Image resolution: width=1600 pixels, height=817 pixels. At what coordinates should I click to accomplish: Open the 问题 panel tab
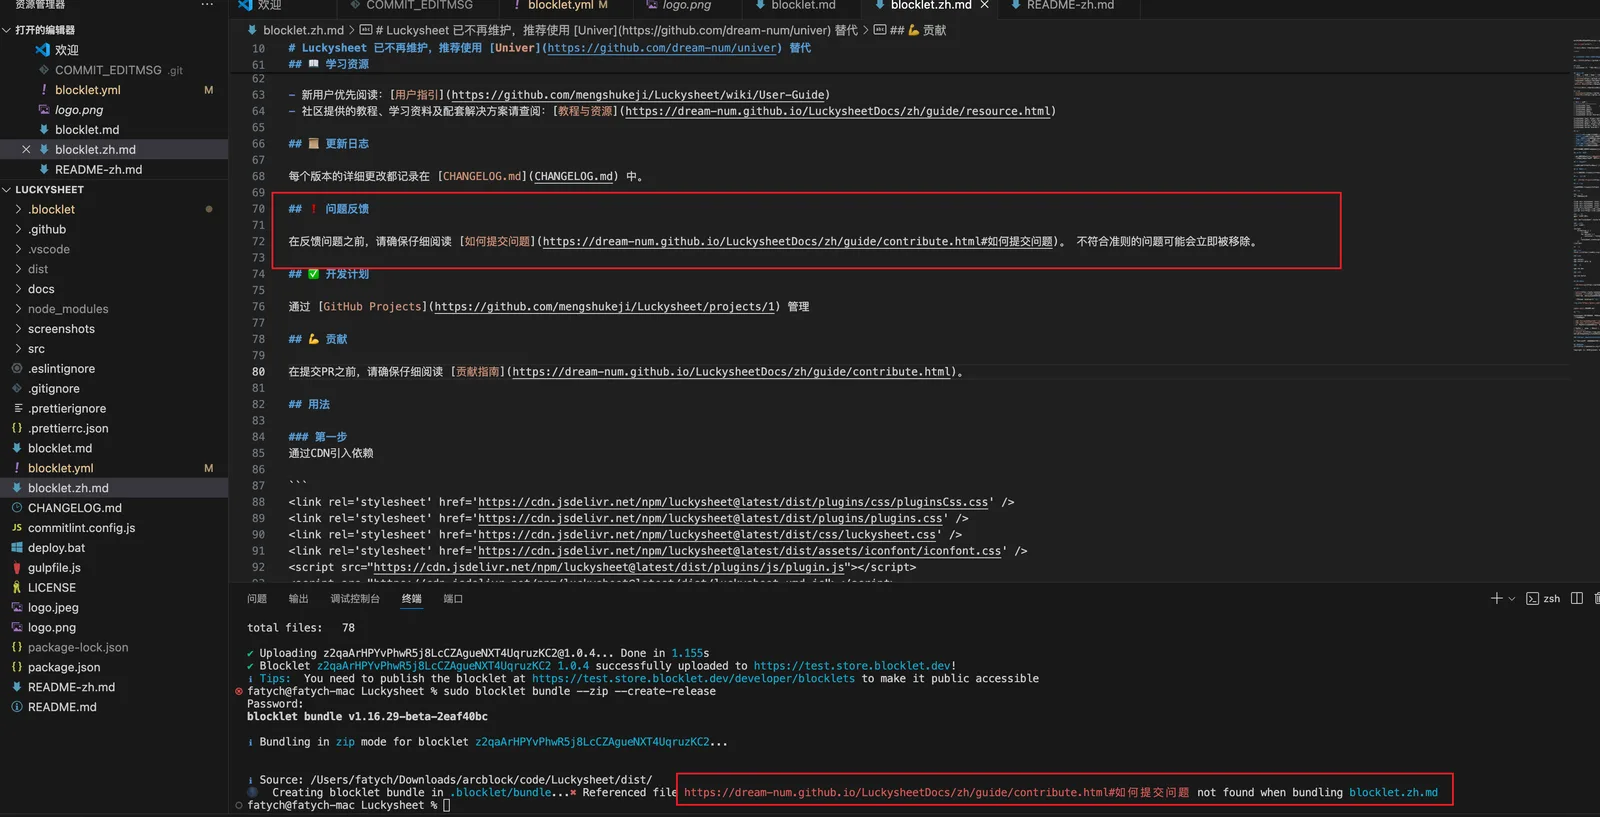pos(257,599)
